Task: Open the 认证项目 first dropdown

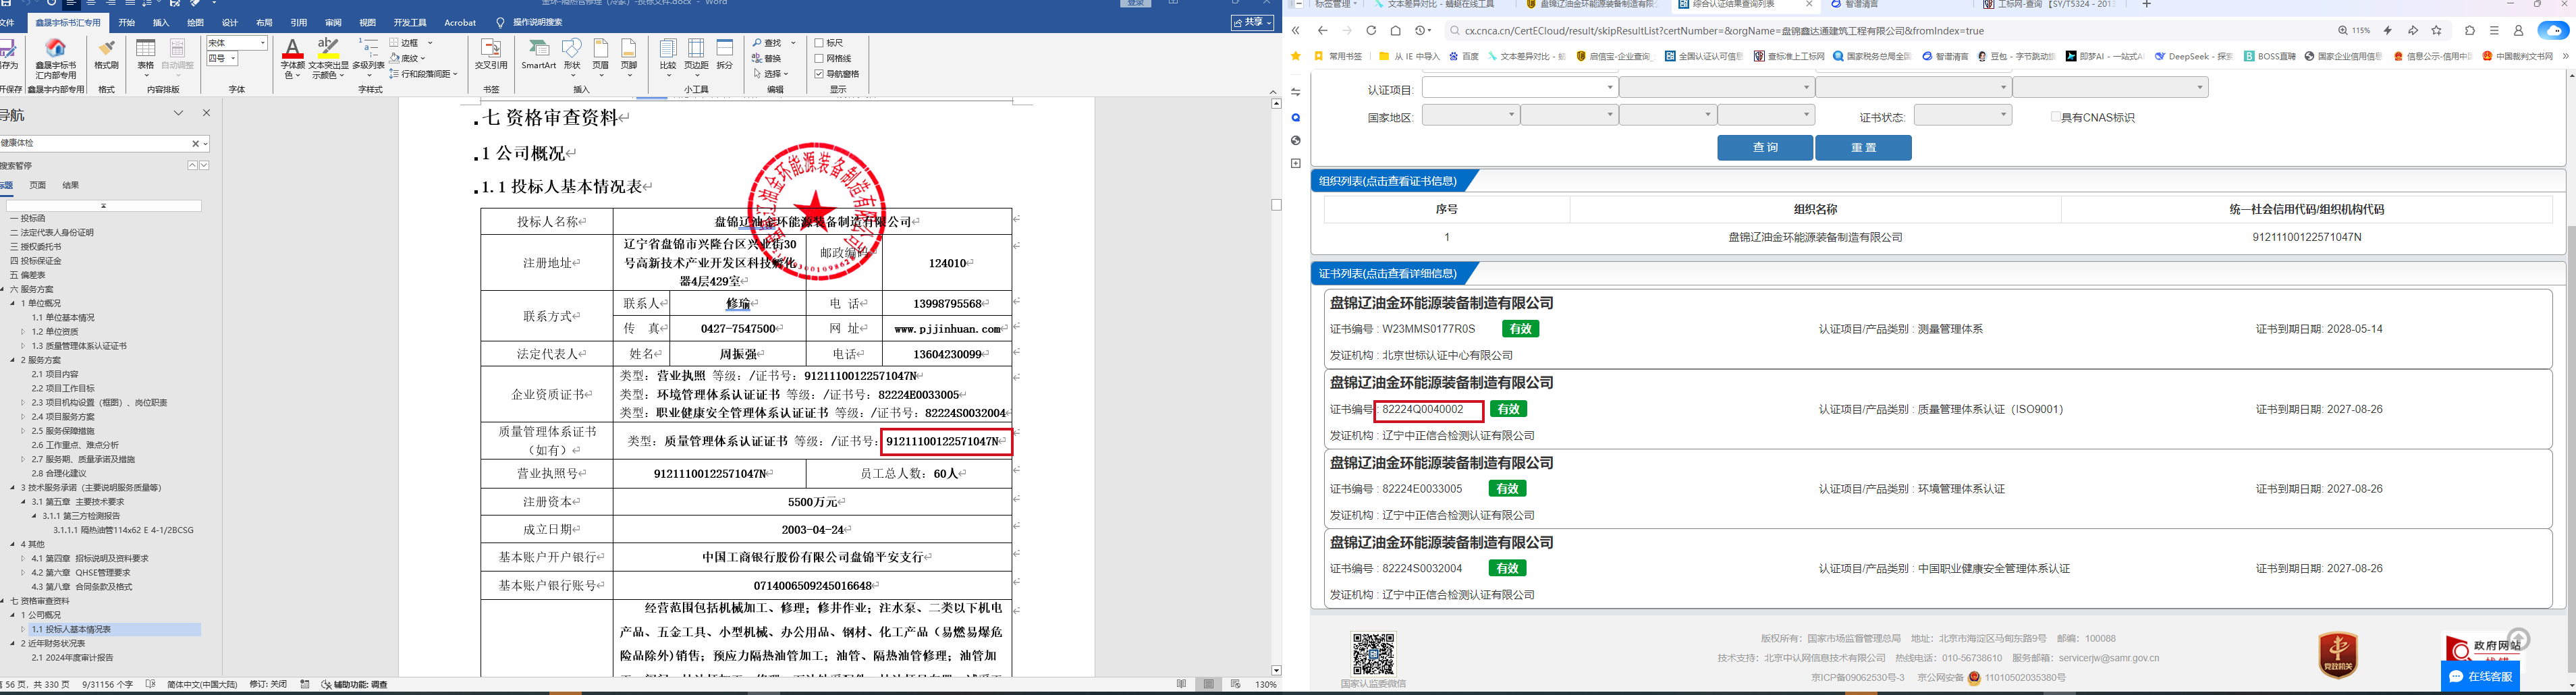Action: [1519, 88]
